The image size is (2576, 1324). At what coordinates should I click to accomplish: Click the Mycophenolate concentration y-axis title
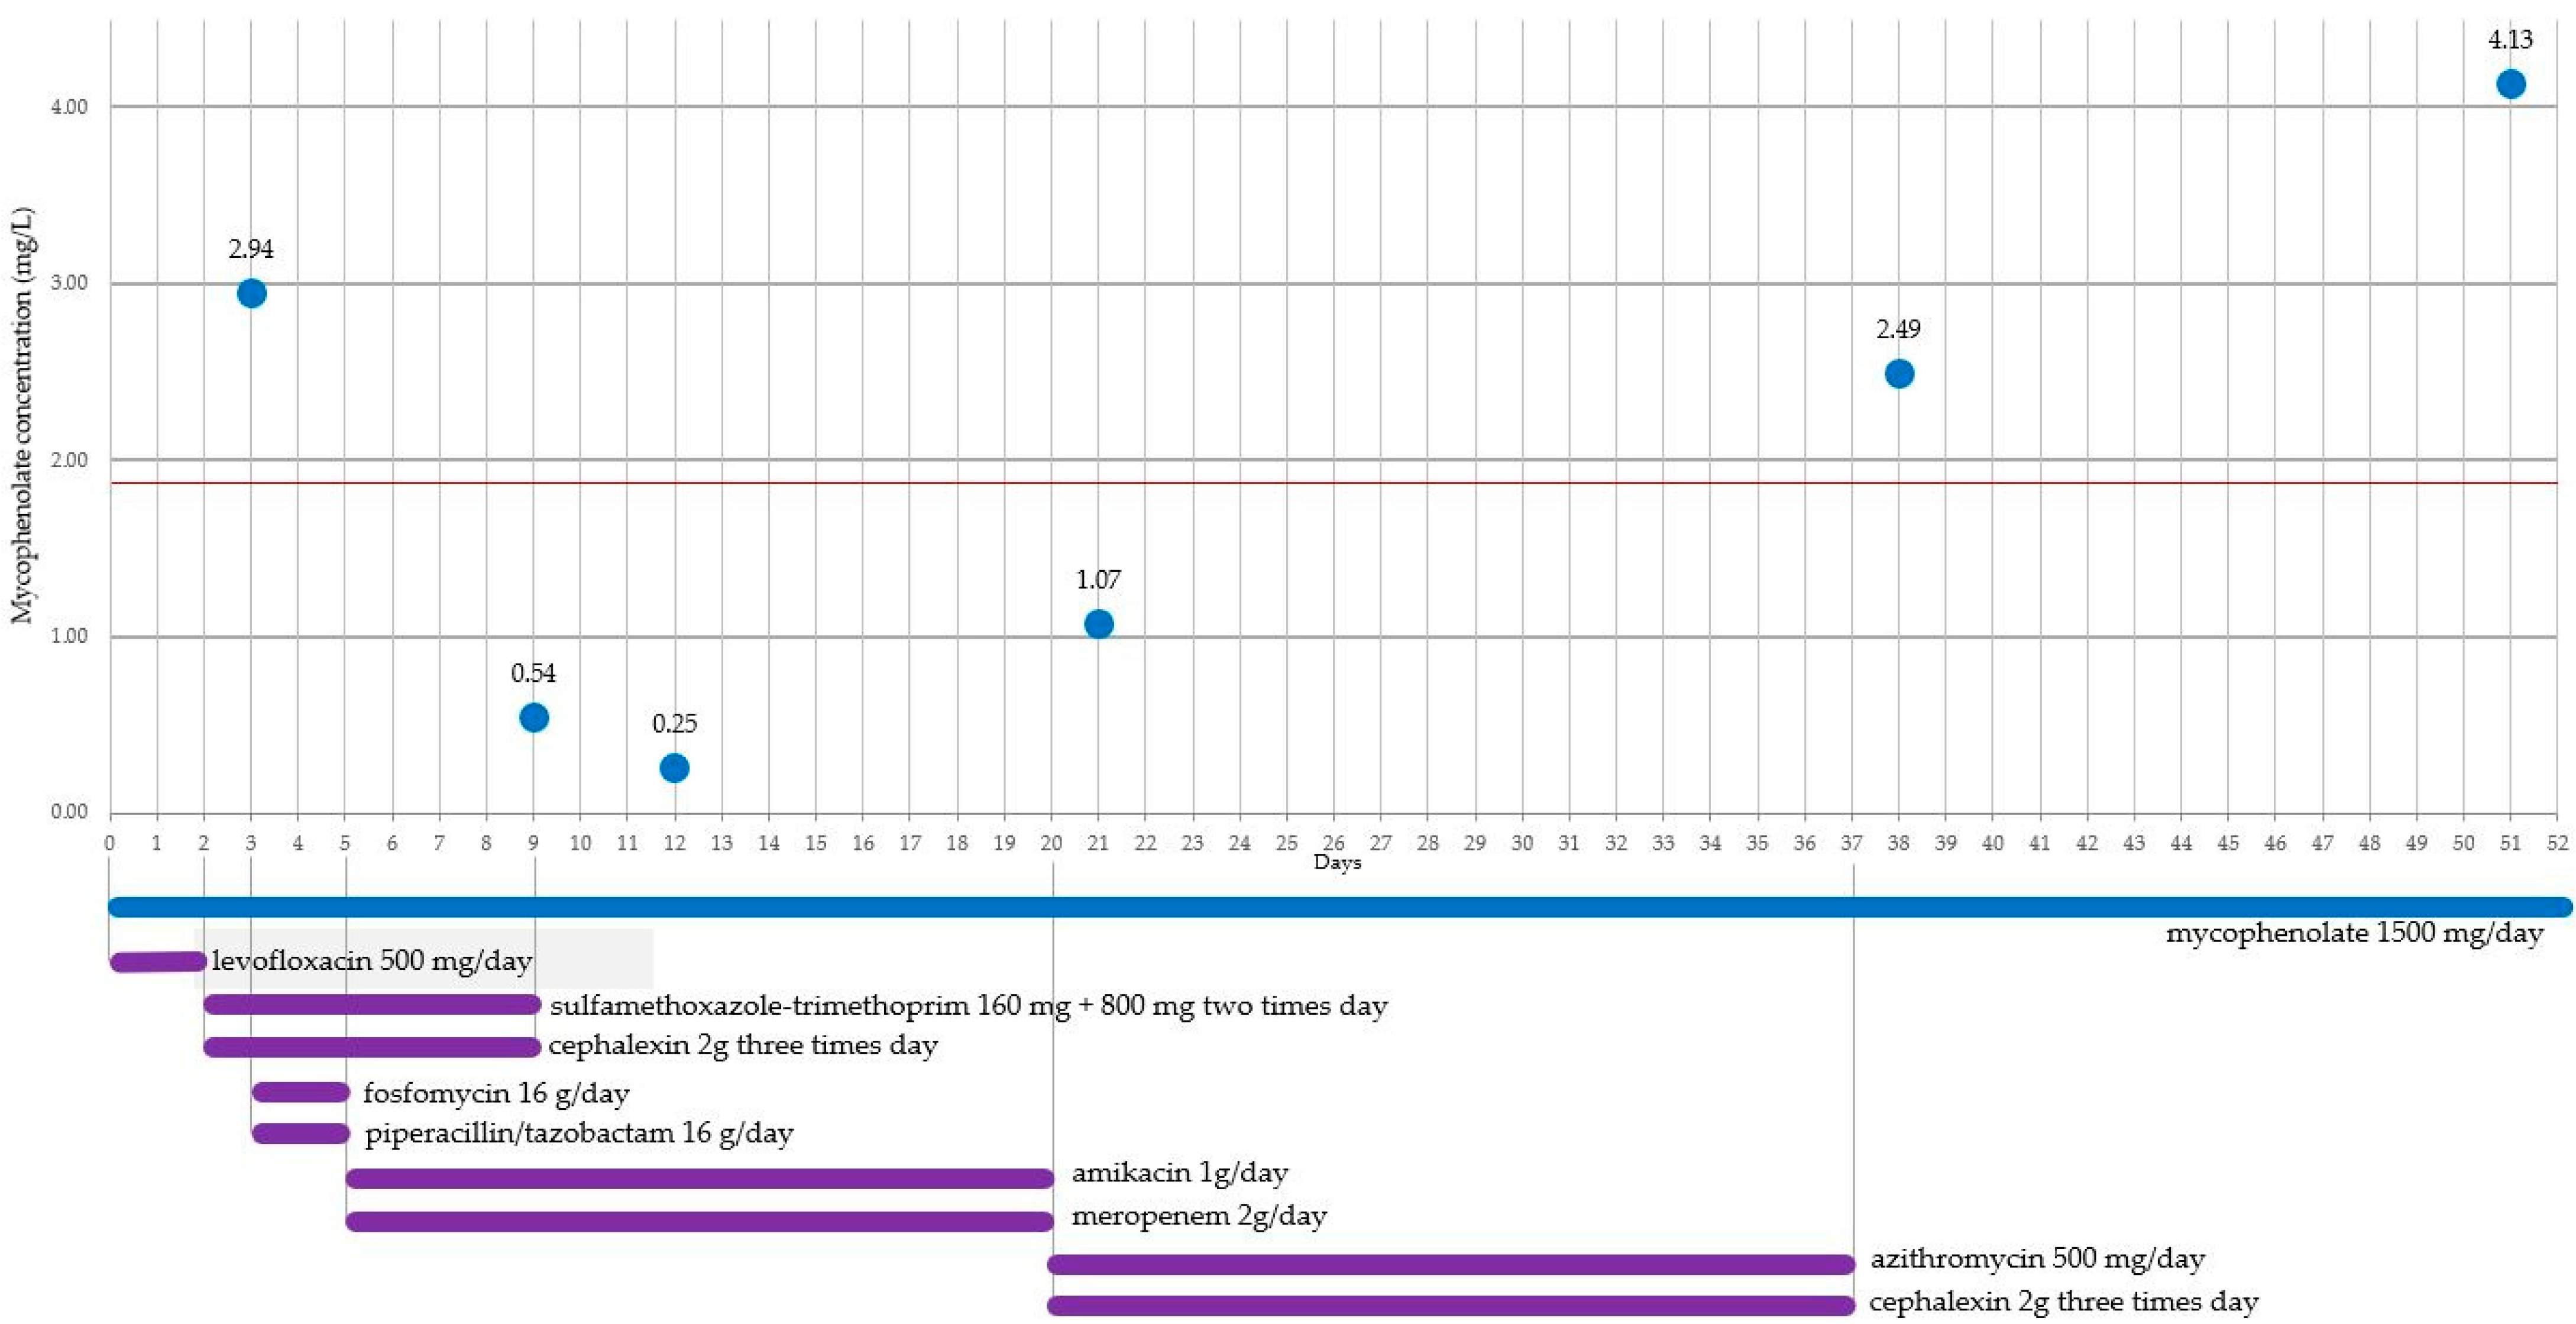(x=22, y=415)
